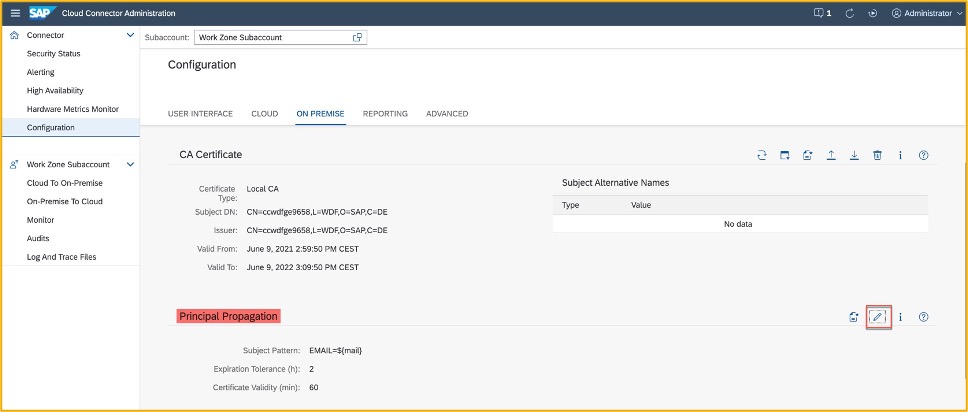Open Alerting in the sidebar
The height and width of the screenshot is (412, 968).
click(41, 72)
